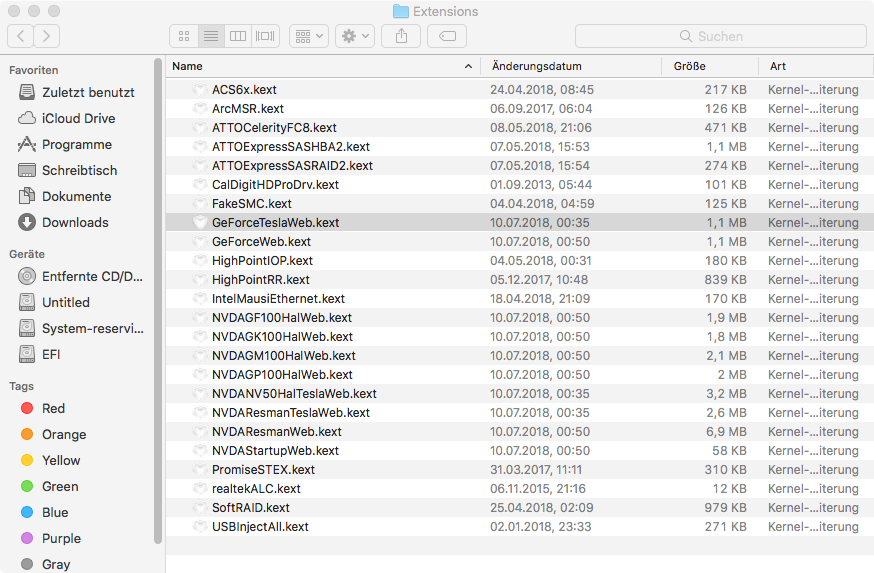The image size is (874, 573).
Task: Click the NVDAGP100HalWeb.kext file icon
Action: pyautogui.click(x=200, y=375)
